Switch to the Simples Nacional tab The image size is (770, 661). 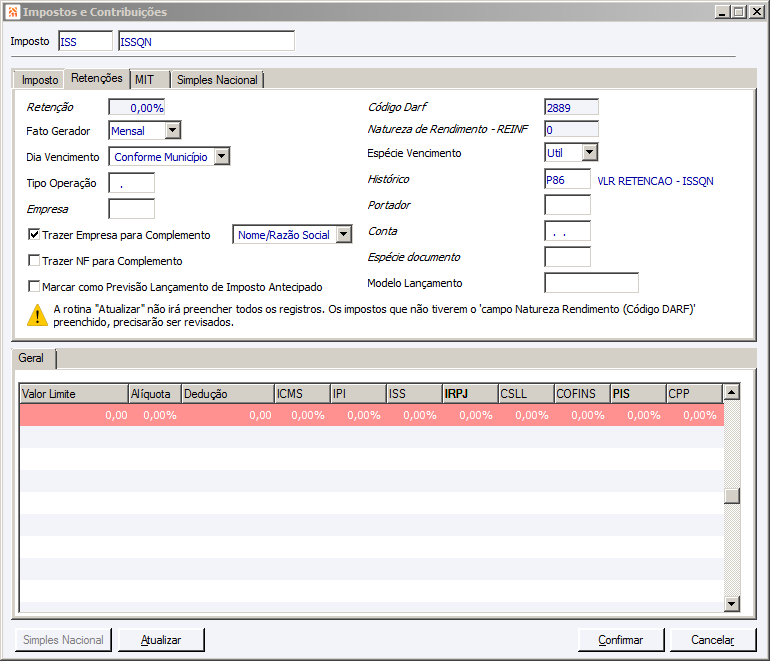217,80
